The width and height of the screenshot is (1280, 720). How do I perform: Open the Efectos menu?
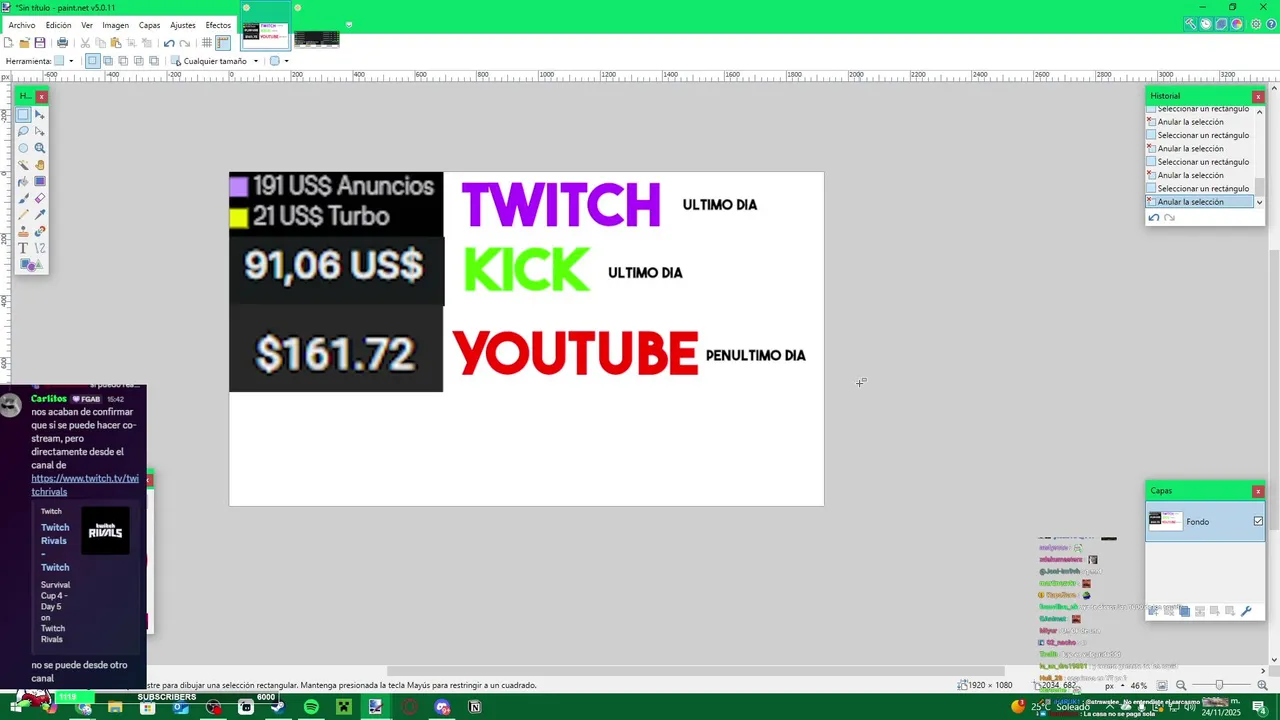click(218, 25)
